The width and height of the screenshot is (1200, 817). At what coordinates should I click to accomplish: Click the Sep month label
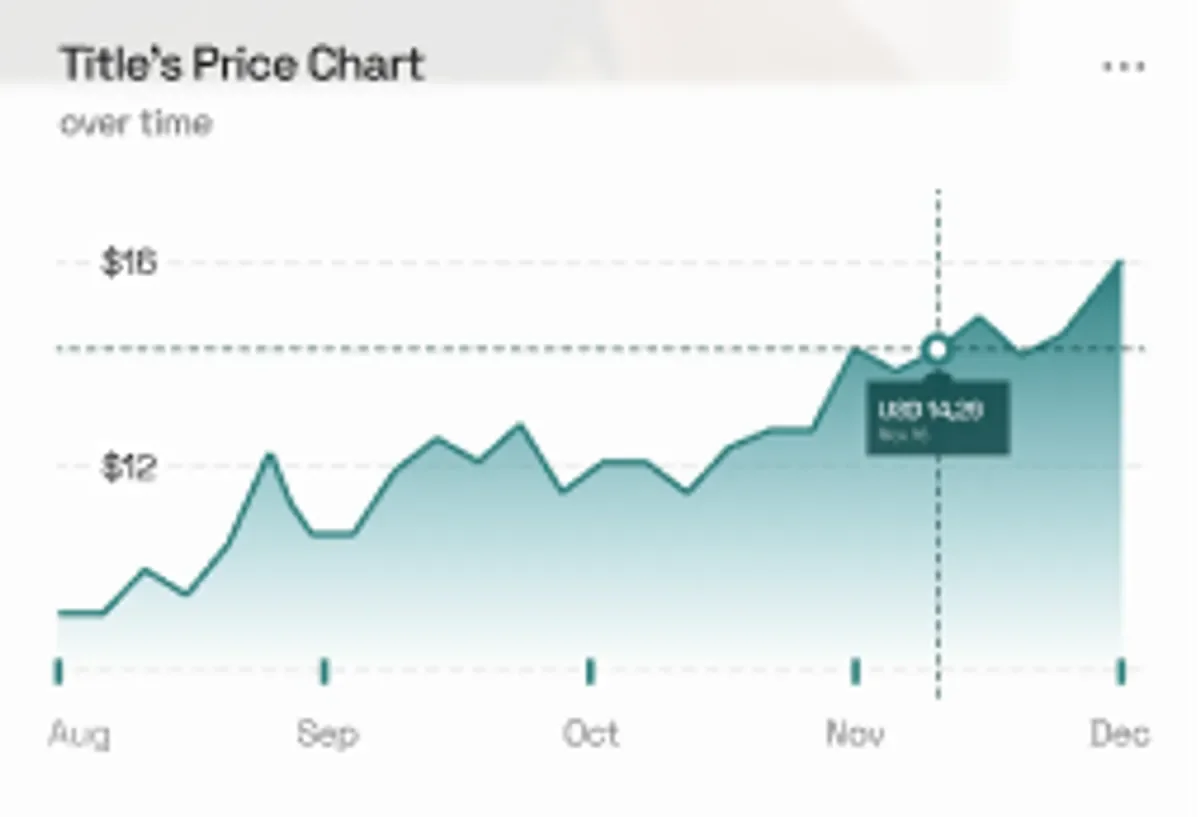coord(326,735)
